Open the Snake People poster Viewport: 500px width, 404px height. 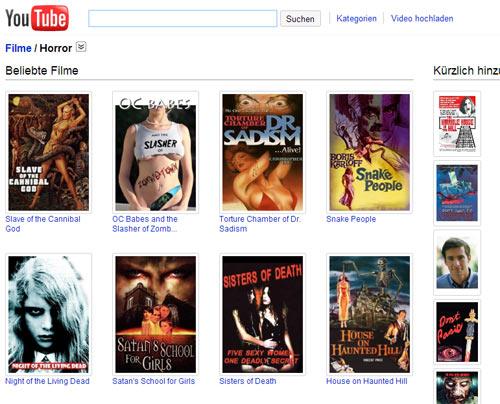[370, 152]
